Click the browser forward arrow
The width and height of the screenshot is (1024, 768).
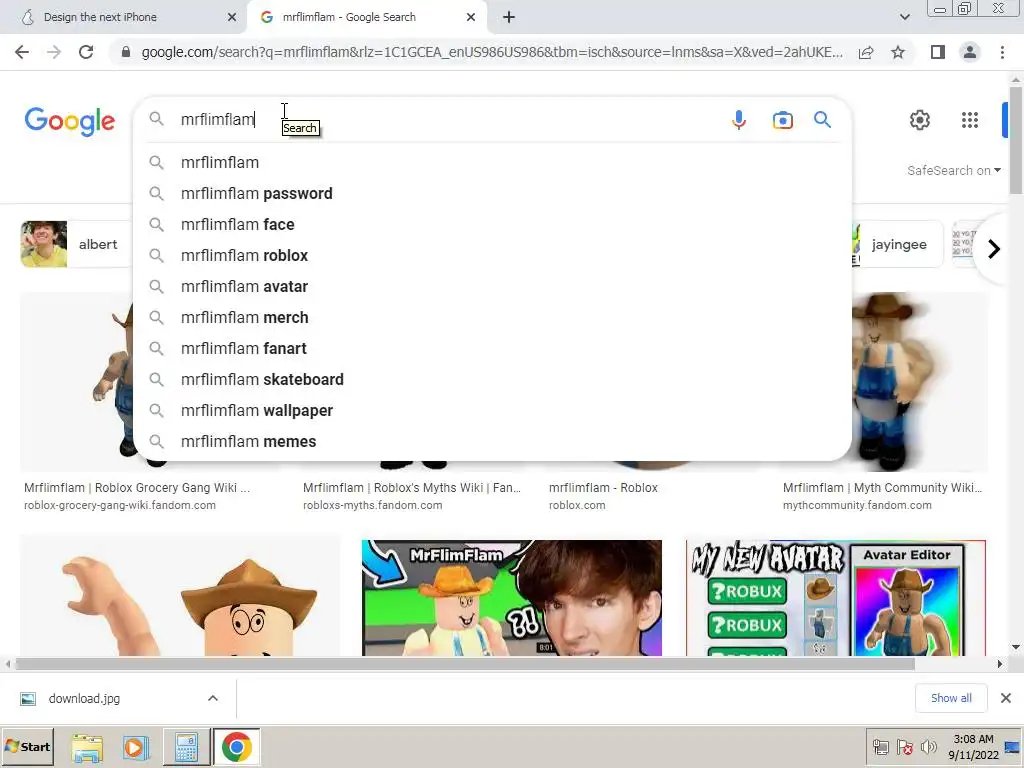point(54,52)
